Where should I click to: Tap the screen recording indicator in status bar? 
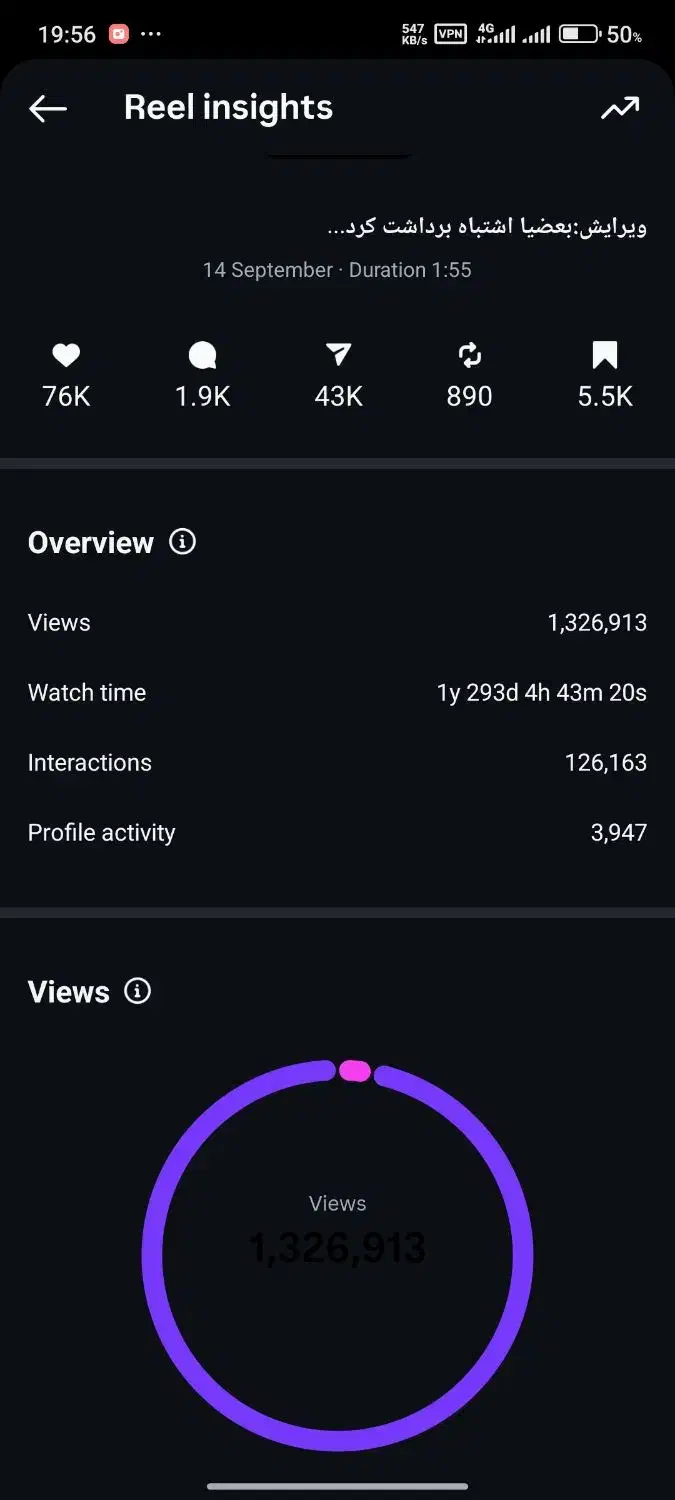tap(119, 34)
